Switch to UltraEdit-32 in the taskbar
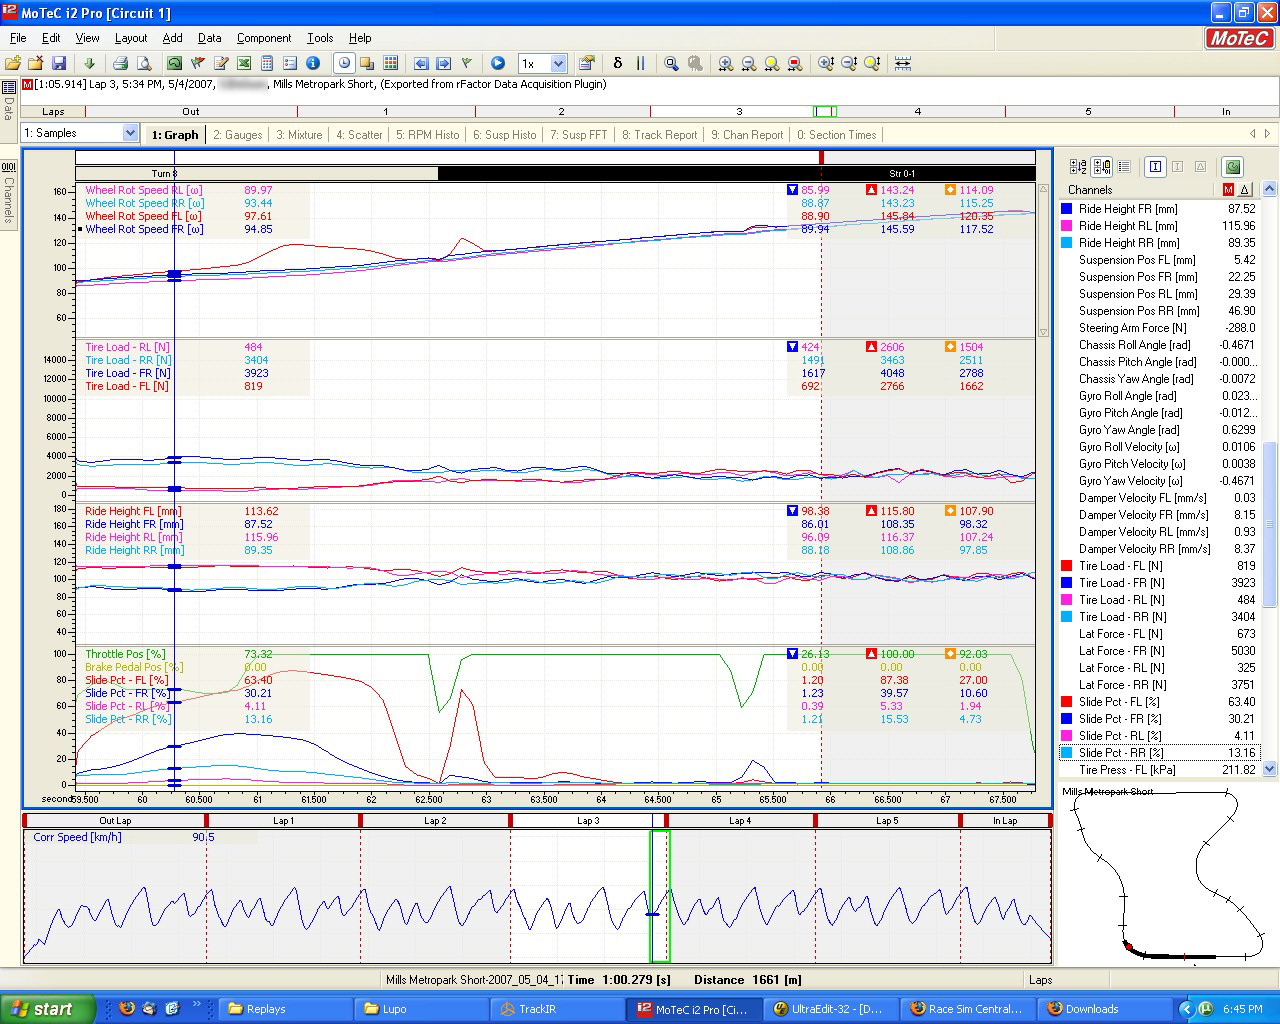 [x=829, y=1009]
